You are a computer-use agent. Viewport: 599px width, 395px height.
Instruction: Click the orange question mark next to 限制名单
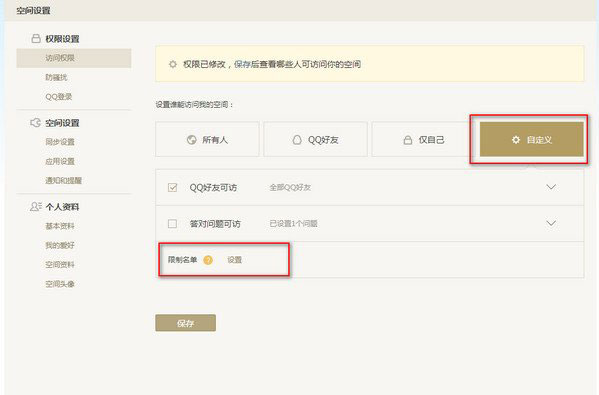[x=208, y=260]
